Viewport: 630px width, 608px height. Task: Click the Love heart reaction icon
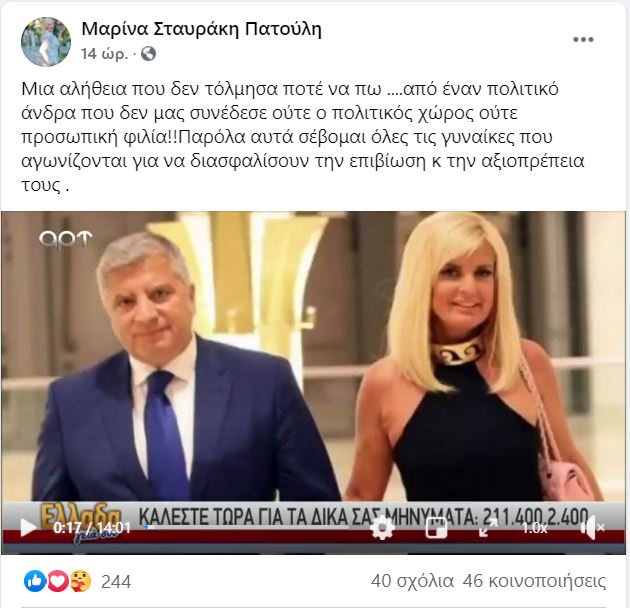(x=58, y=581)
